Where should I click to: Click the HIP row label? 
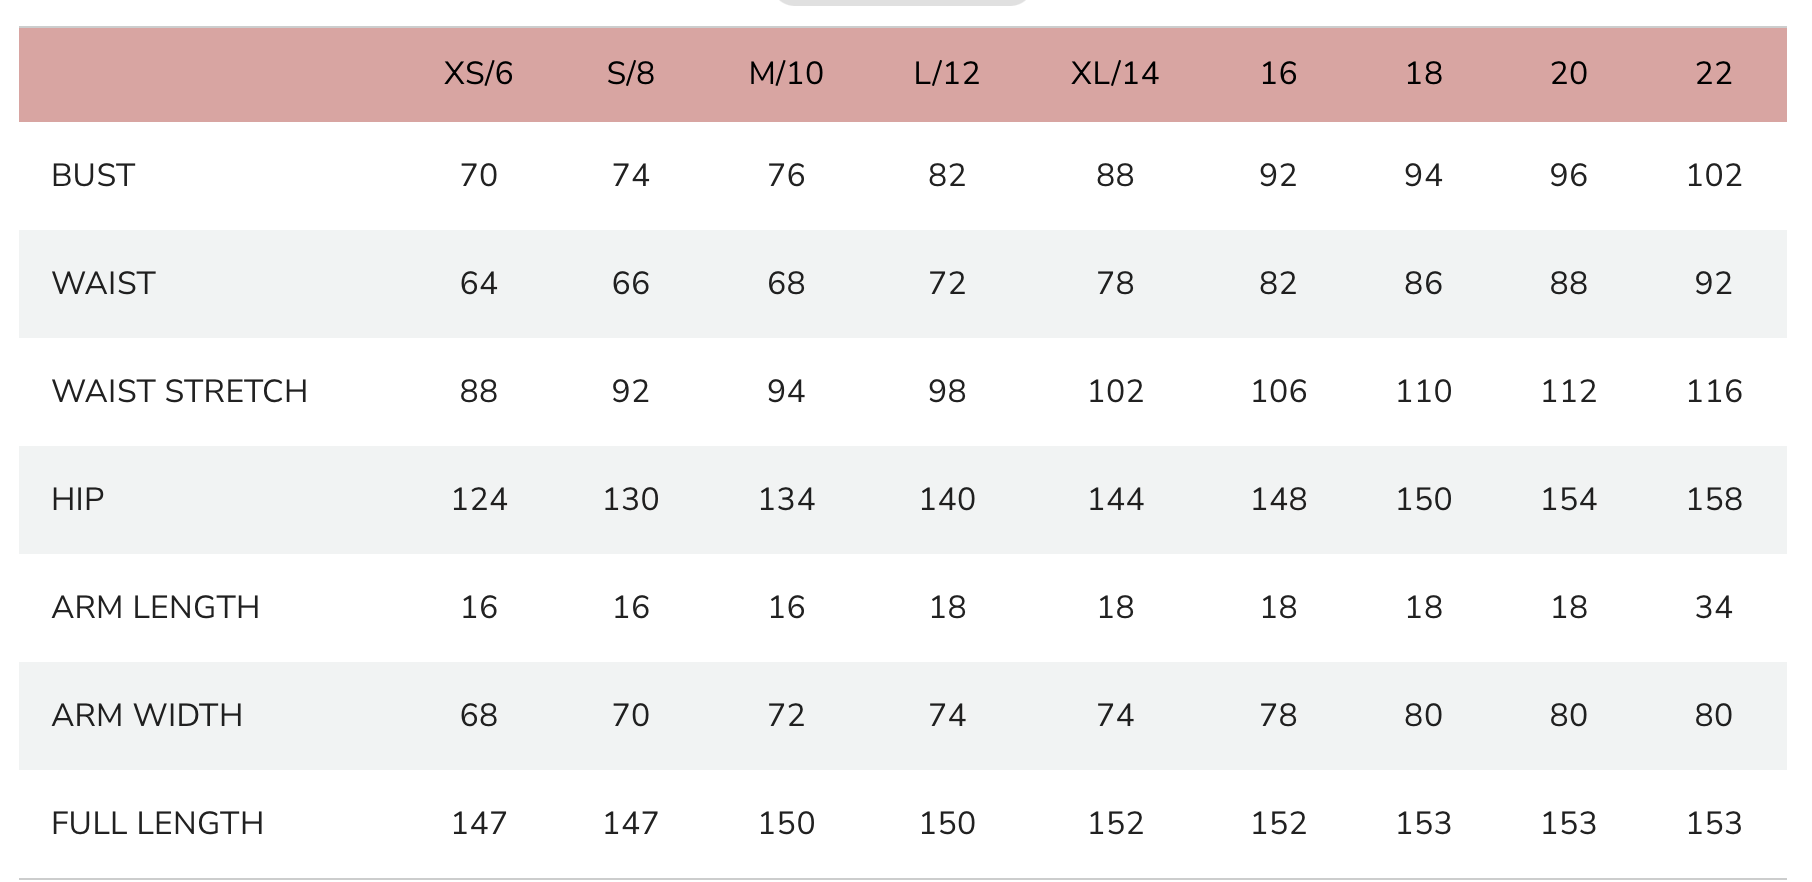coord(78,500)
